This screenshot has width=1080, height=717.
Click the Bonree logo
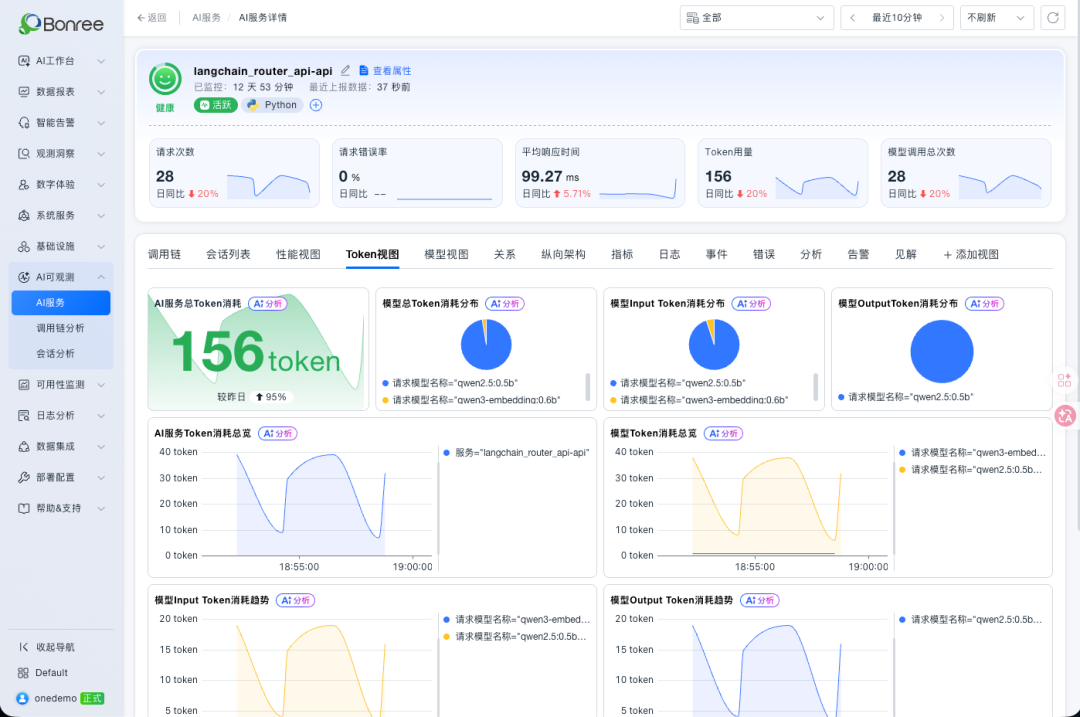point(61,24)
